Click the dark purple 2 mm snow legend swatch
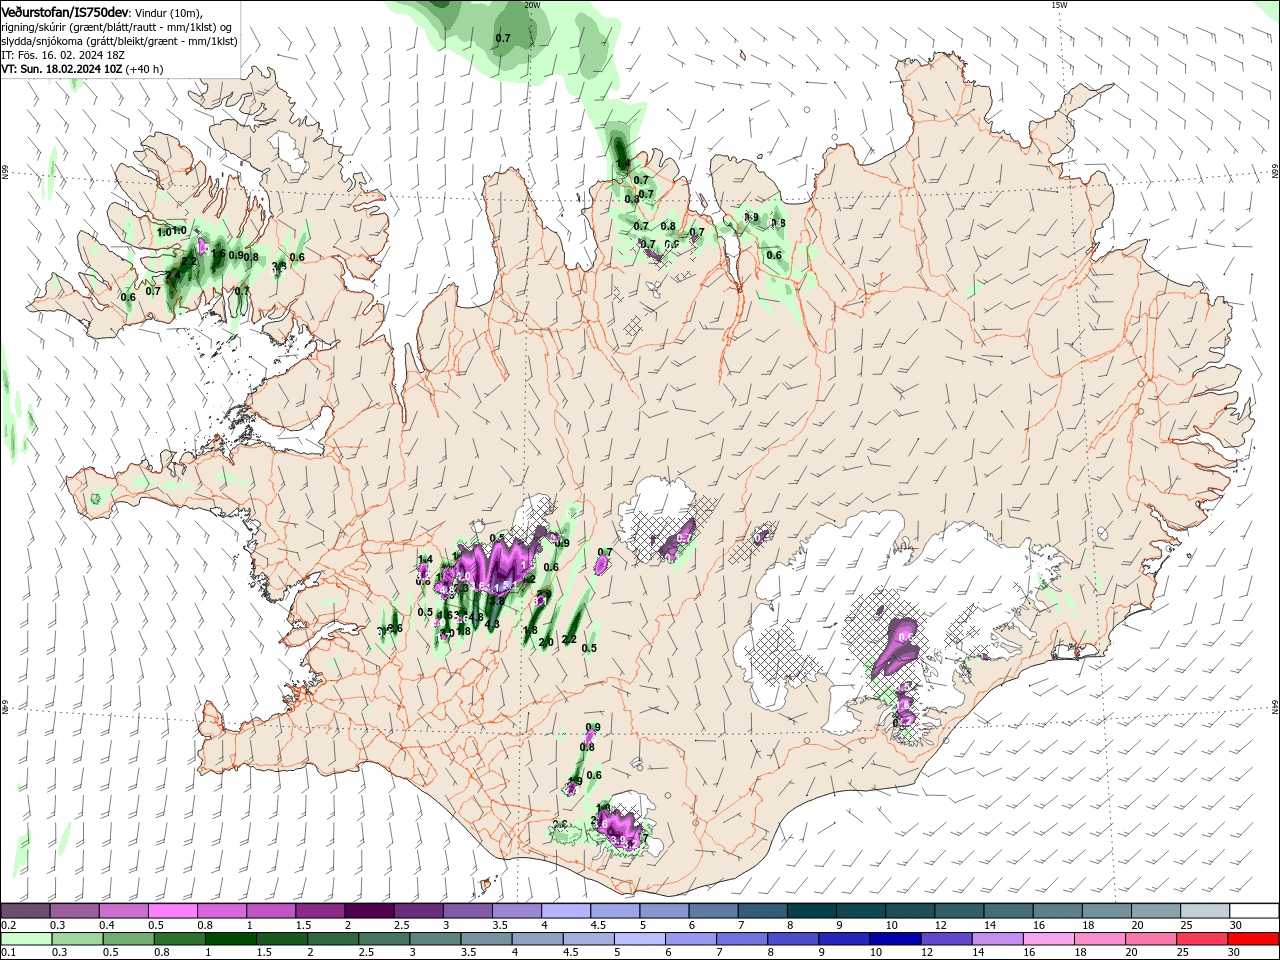Image resolution: width=1280 pixels, height=960 pixels. pyautogui.click(x=367, y=911)
